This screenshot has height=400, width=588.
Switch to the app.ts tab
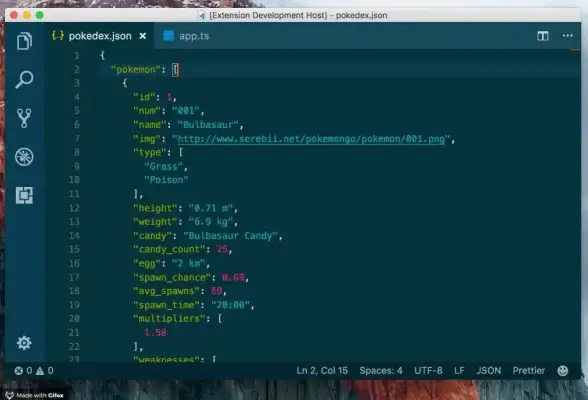[187, 36]
